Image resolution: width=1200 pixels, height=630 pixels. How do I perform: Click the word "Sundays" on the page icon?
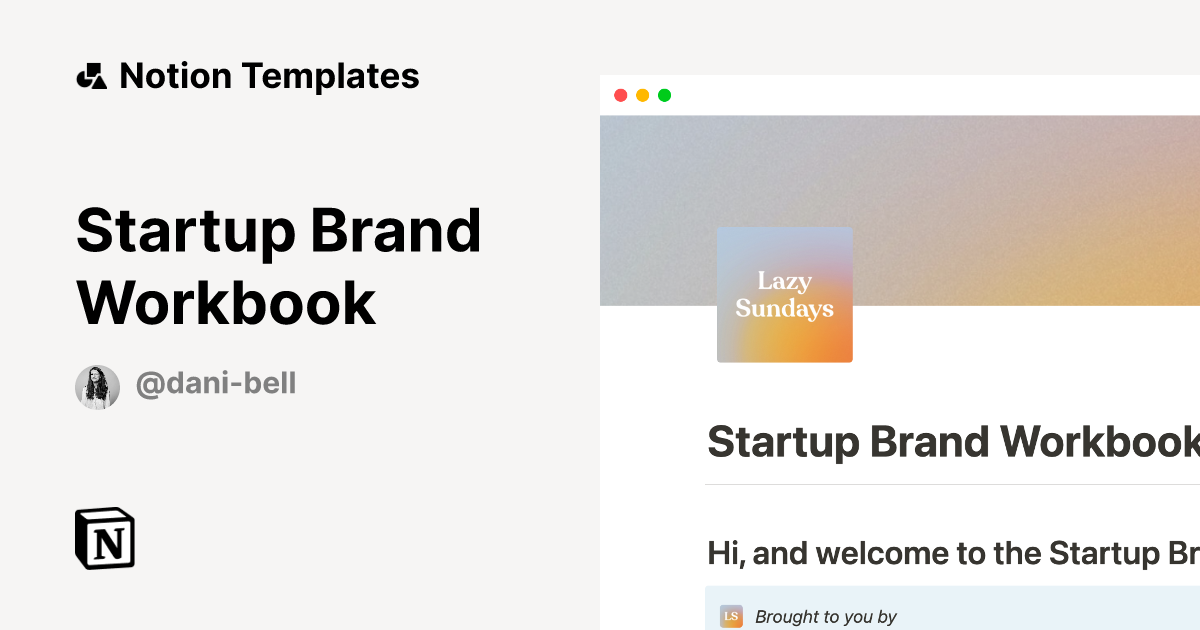[784, 309]
